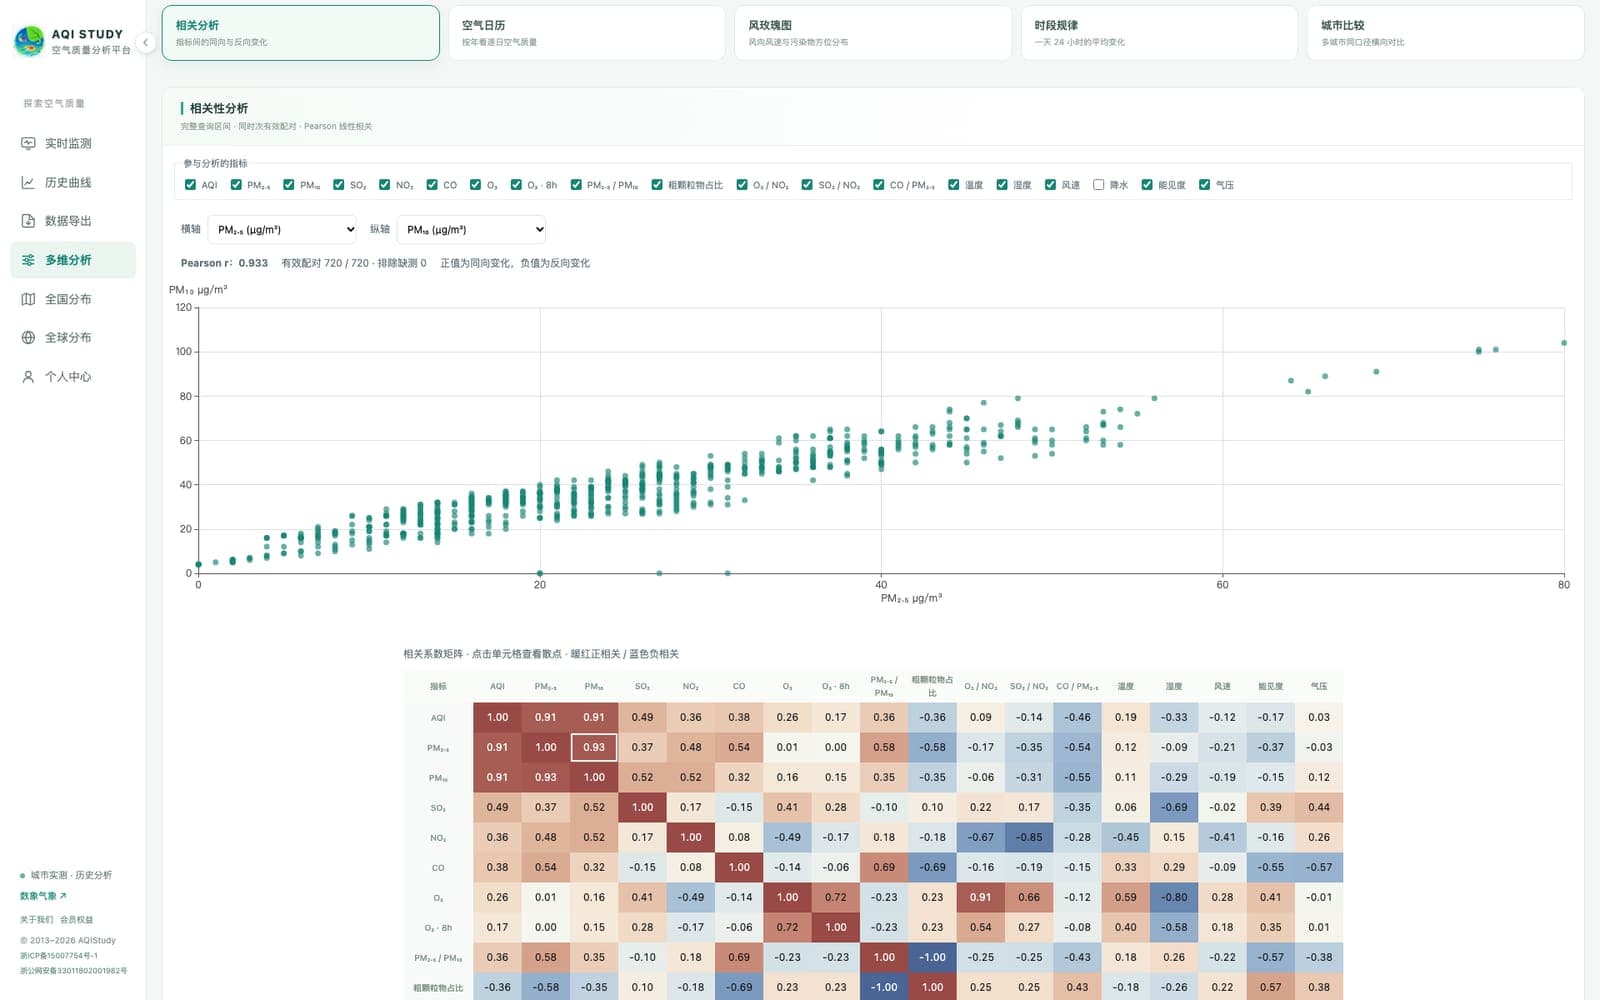Open 关于我们 link
Viewport: 1600px width, 1000px height.
click(x=36, y=919)
